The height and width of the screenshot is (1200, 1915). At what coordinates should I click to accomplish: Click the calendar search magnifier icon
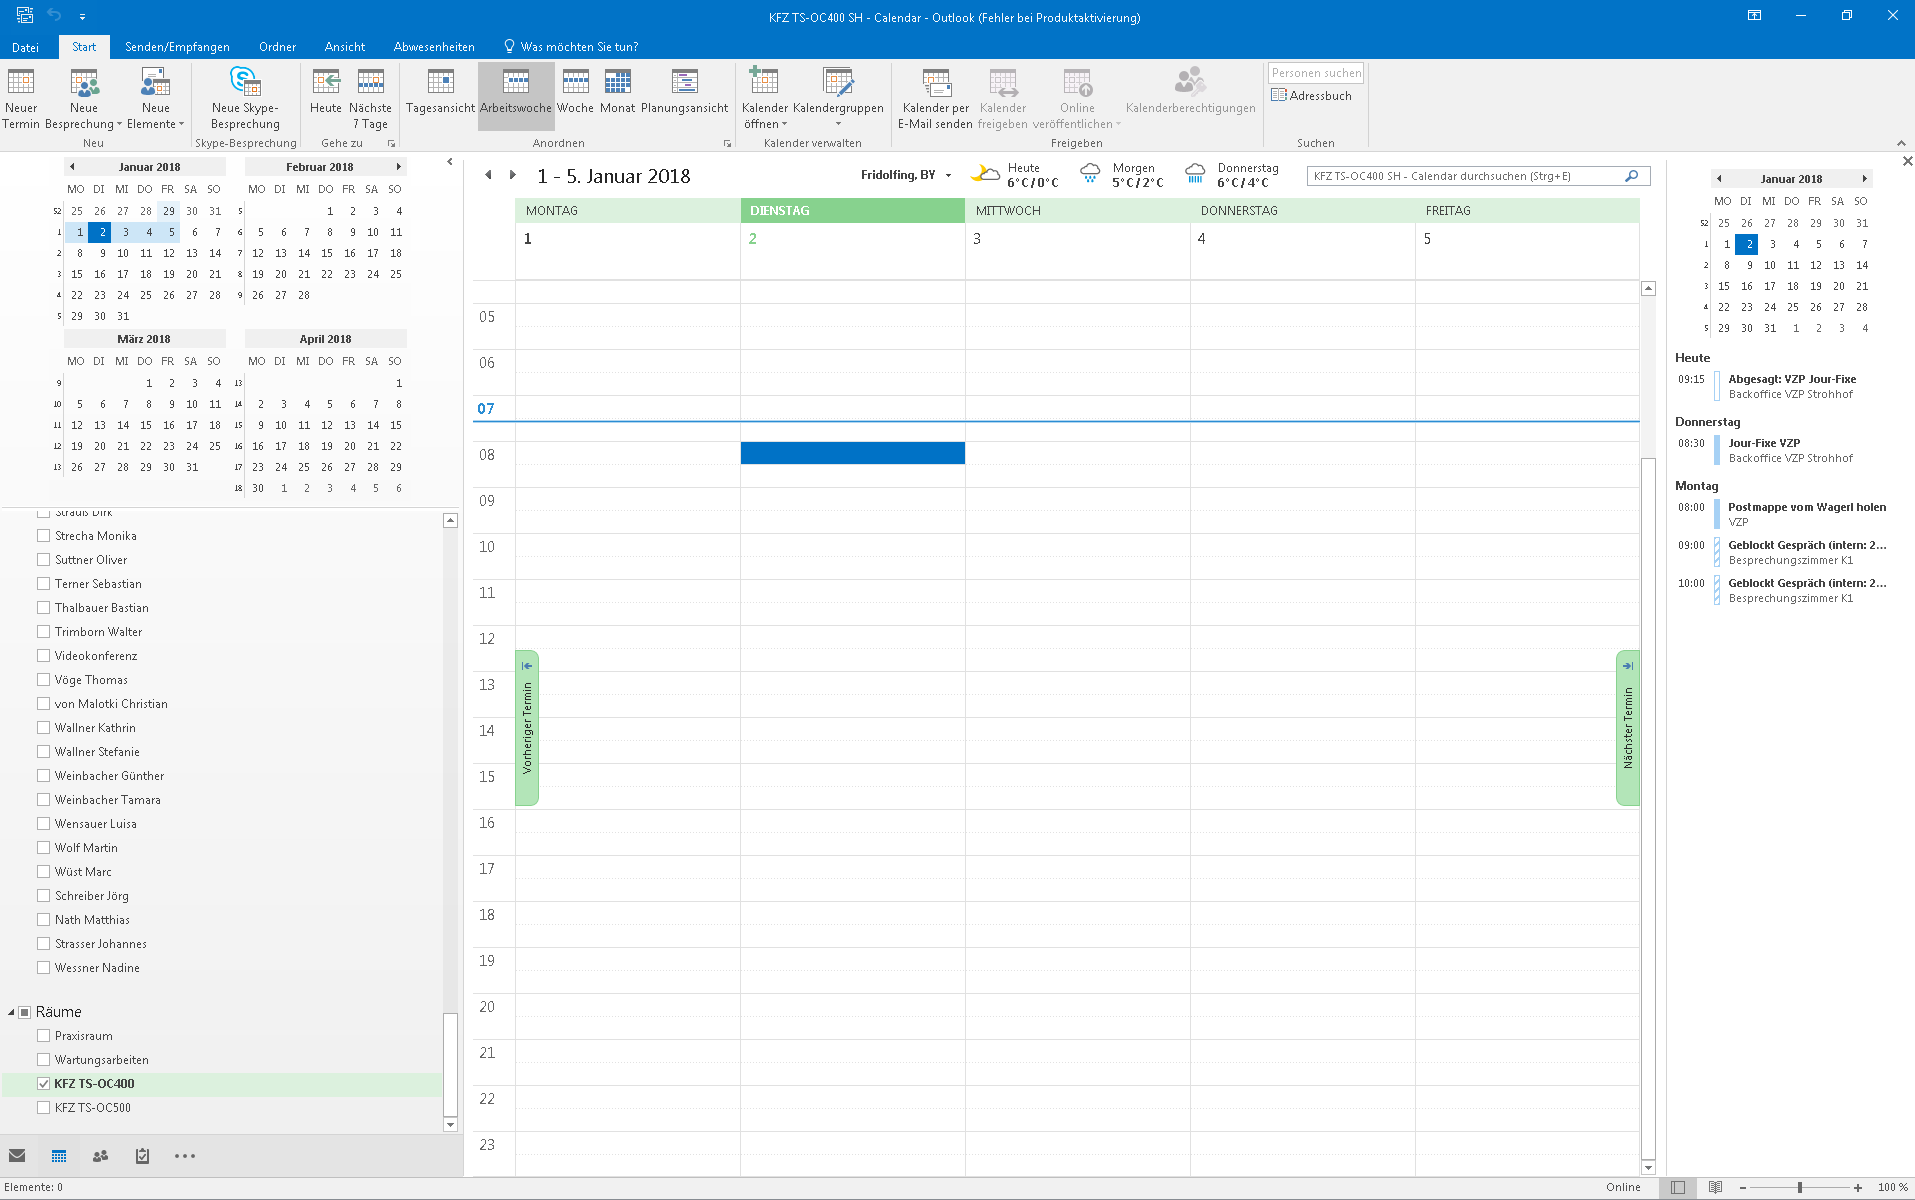(x=1631, y=176)
